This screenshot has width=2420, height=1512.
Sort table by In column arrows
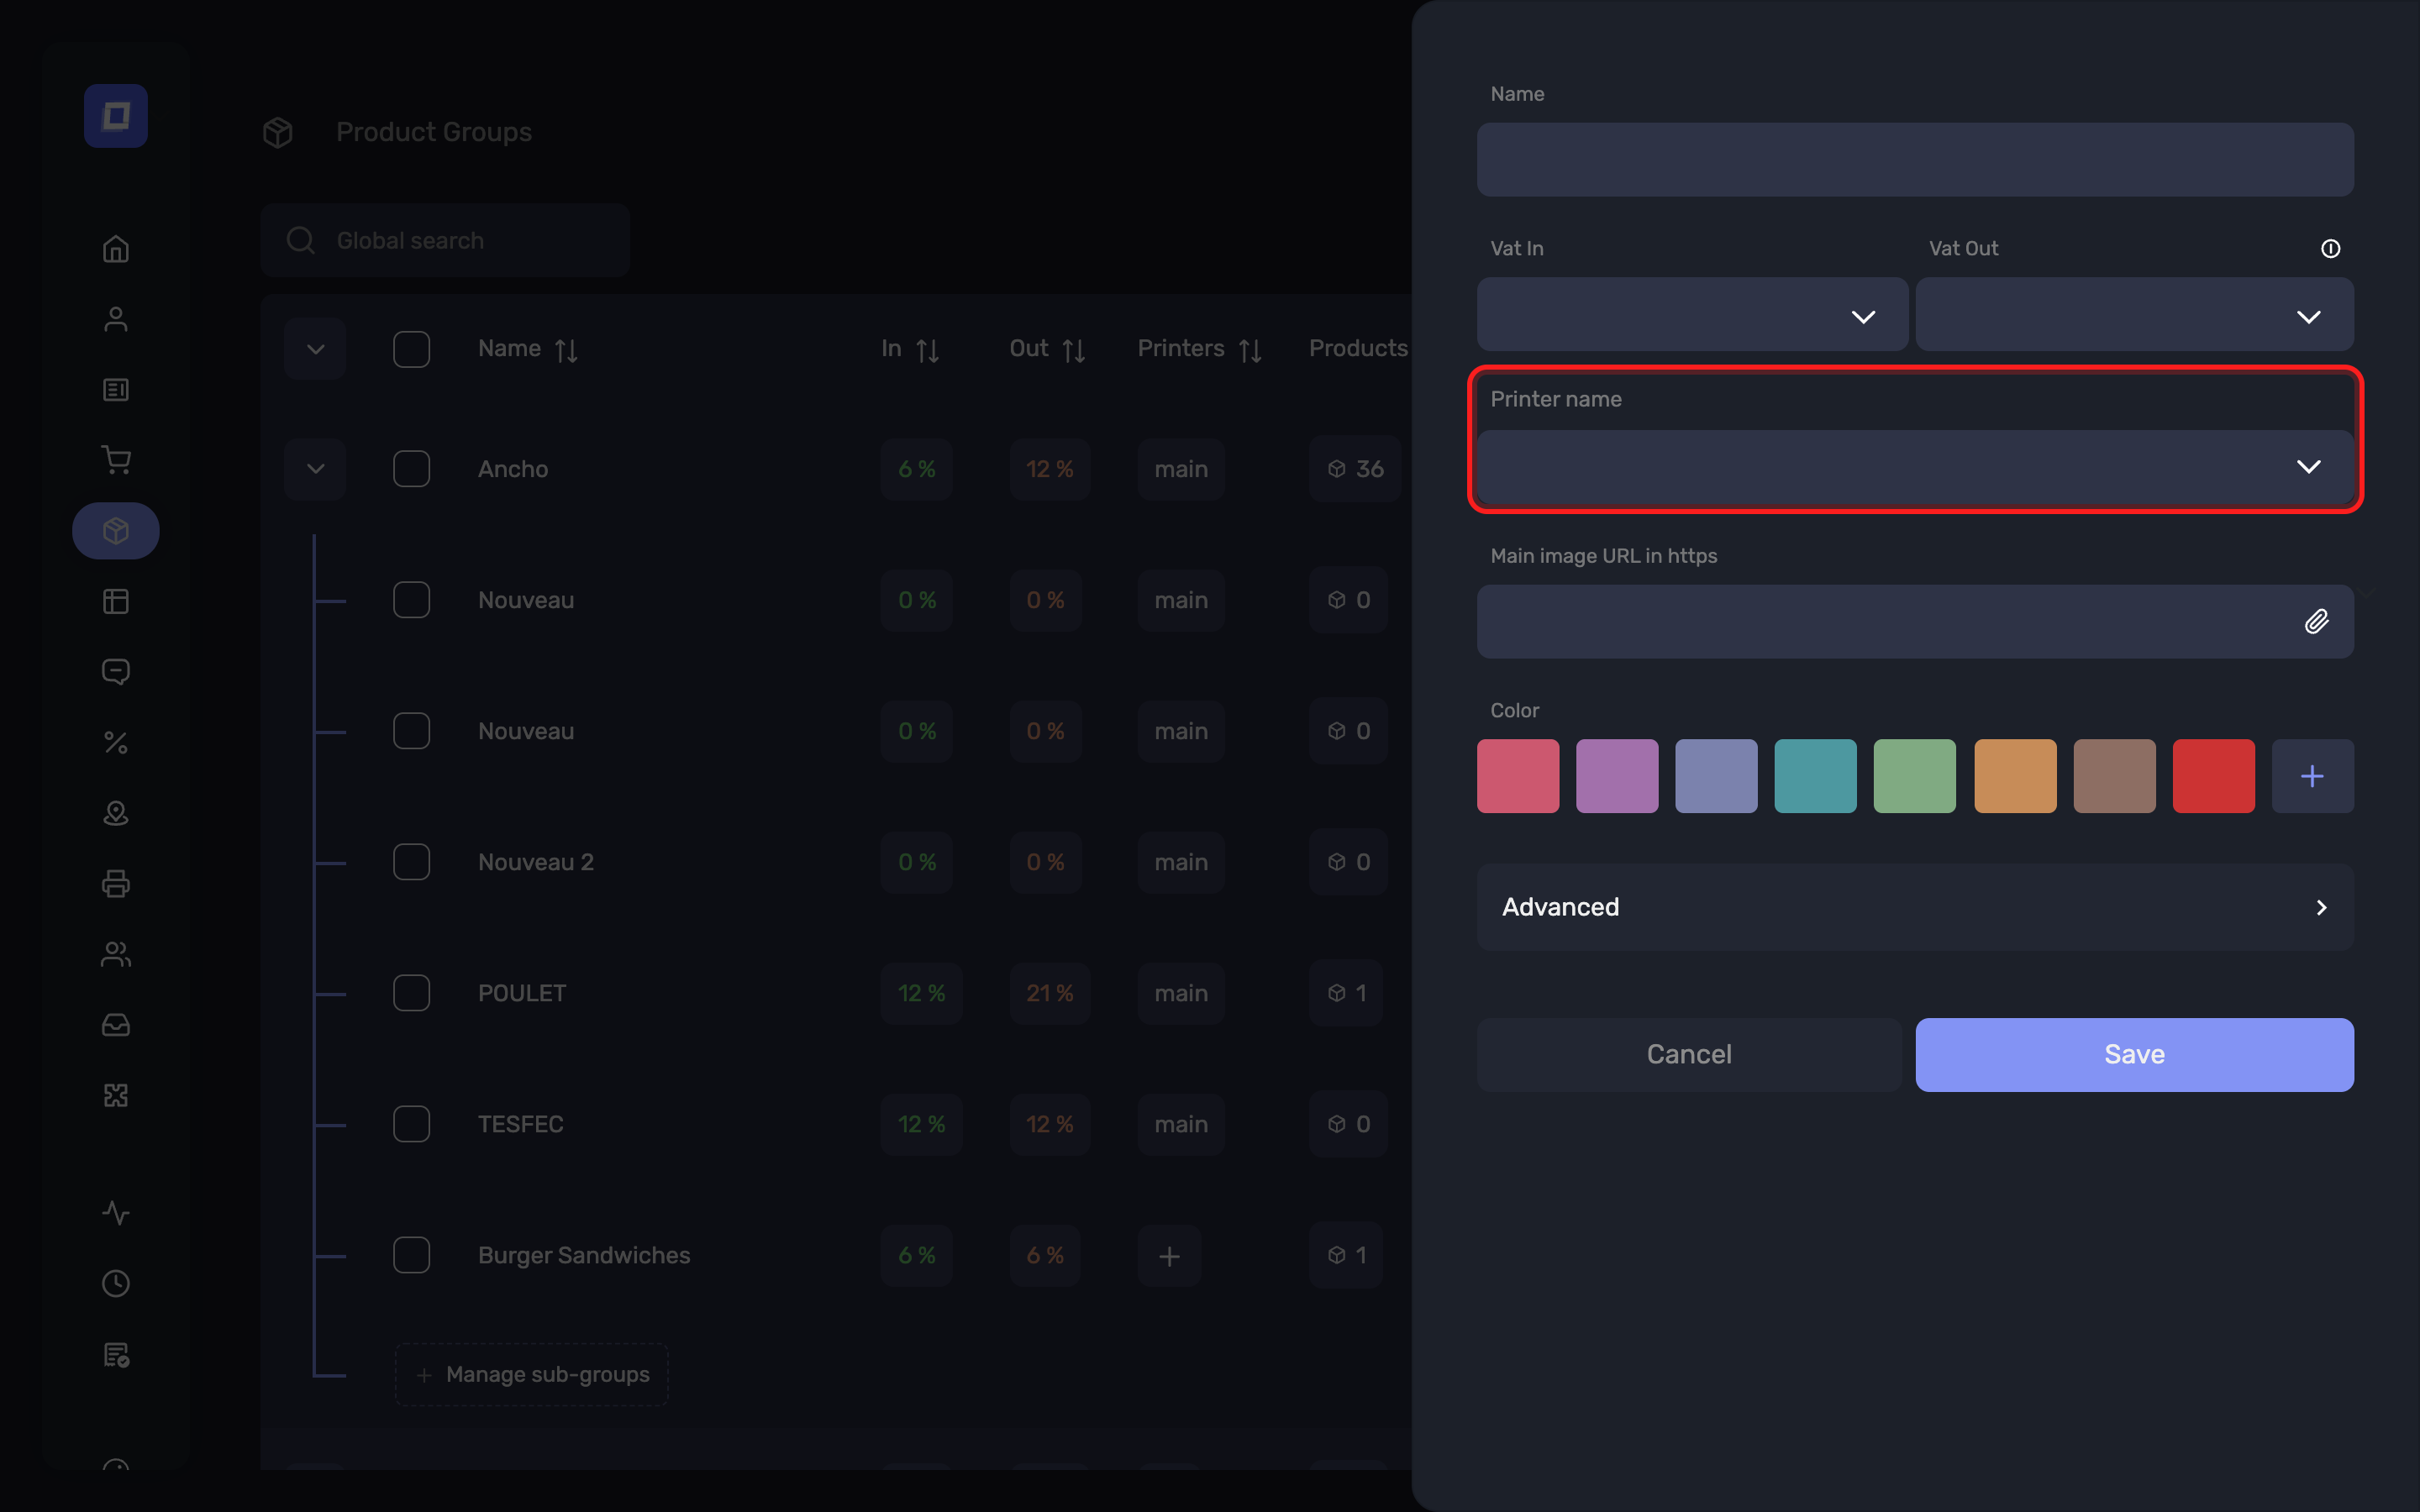[x=928, y=350]
